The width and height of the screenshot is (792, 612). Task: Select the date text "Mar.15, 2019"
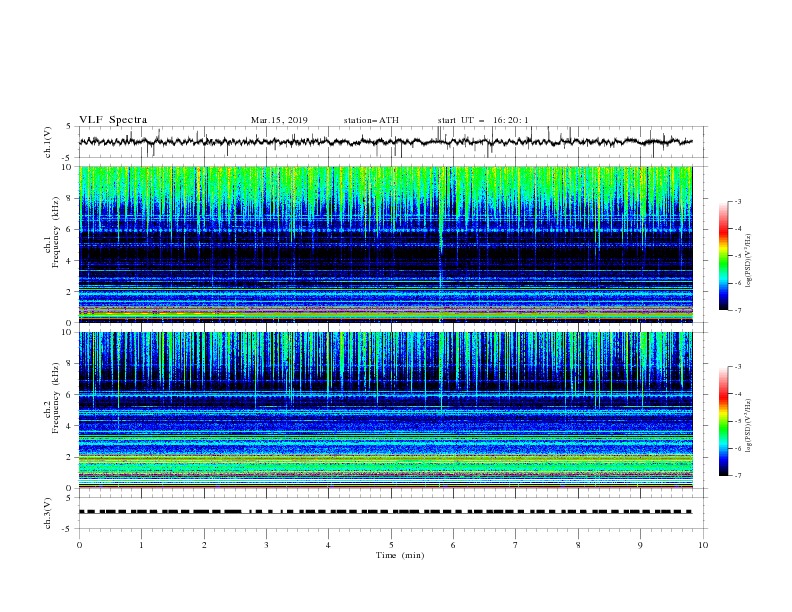click(x=279, y=120)
